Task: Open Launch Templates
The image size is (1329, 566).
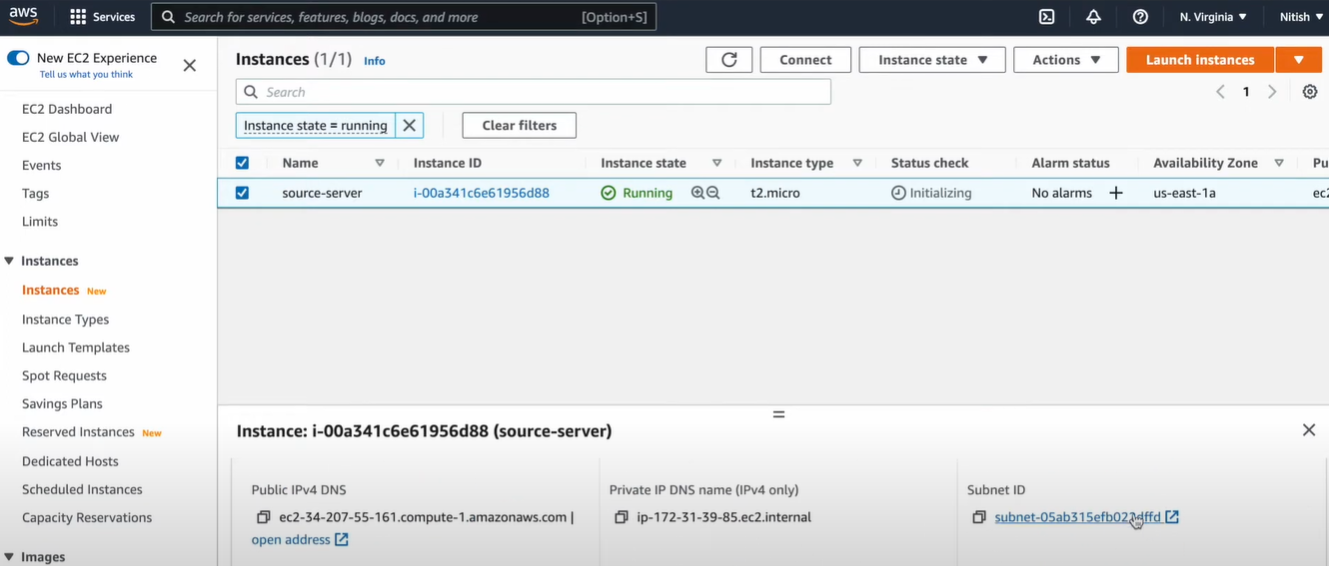Action: 76,347
